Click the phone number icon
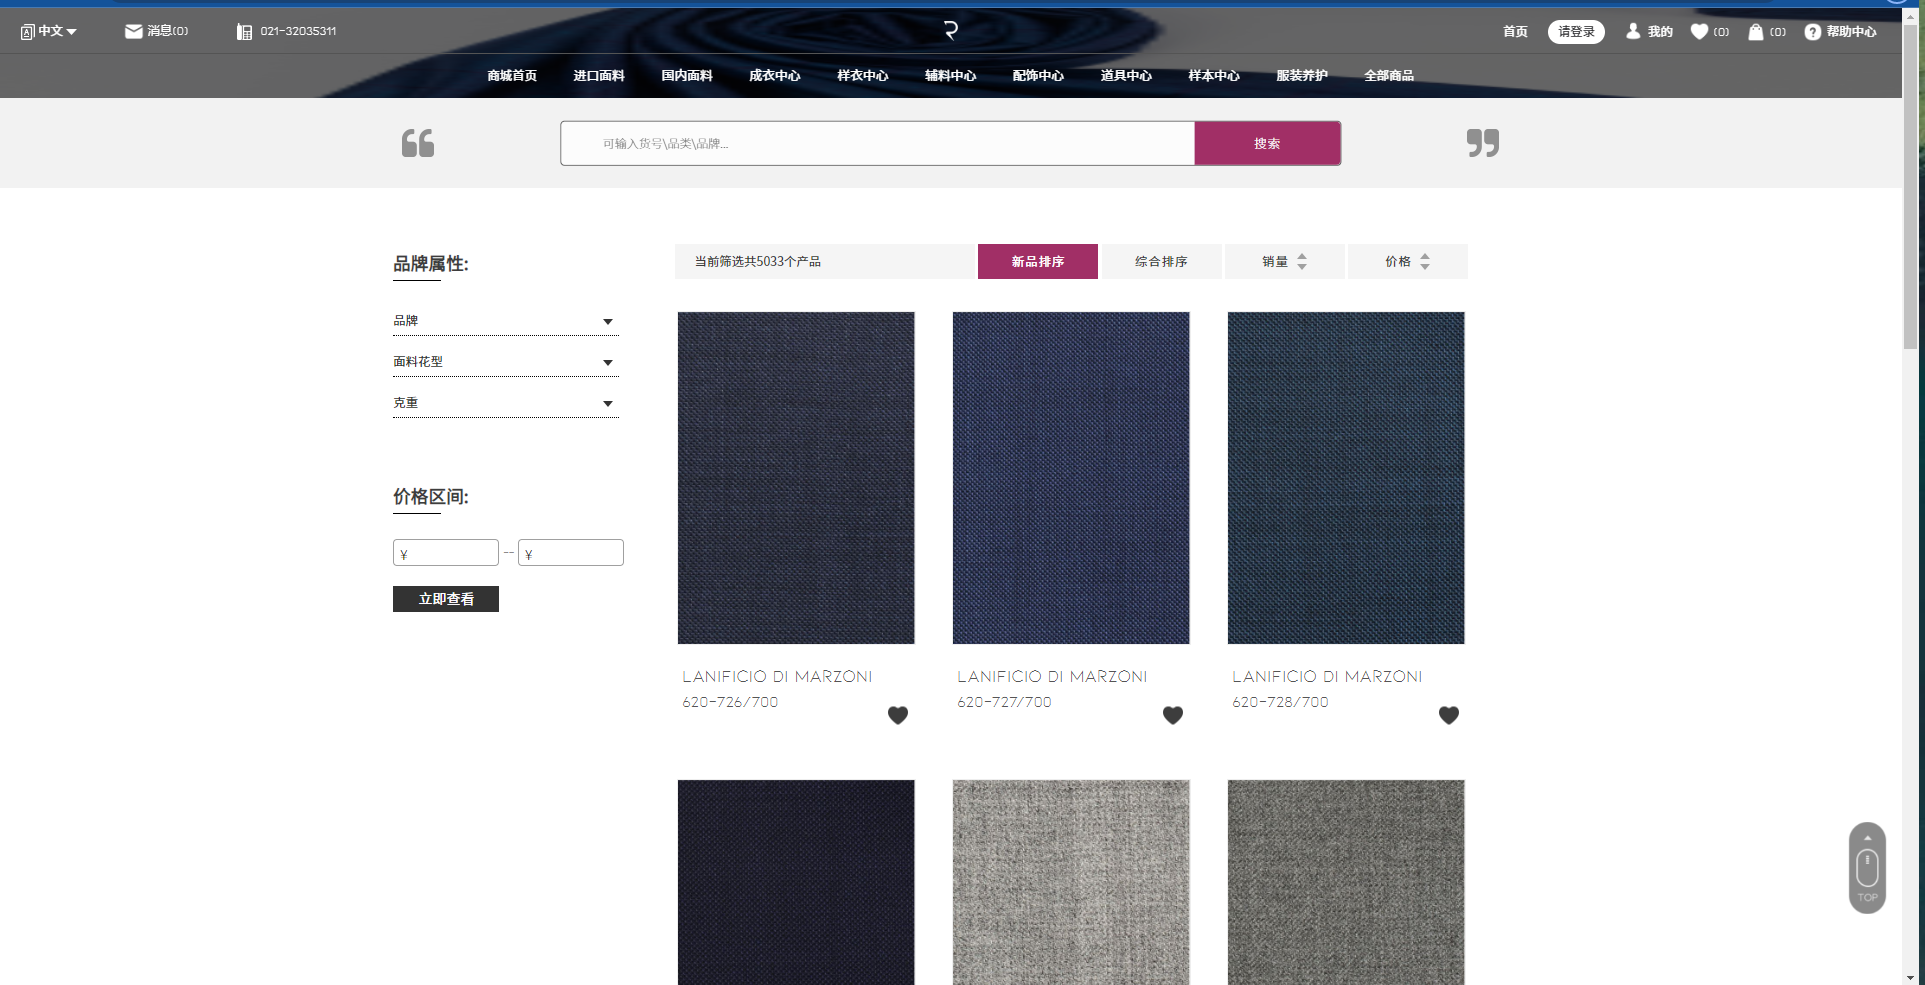 point(244,32)
